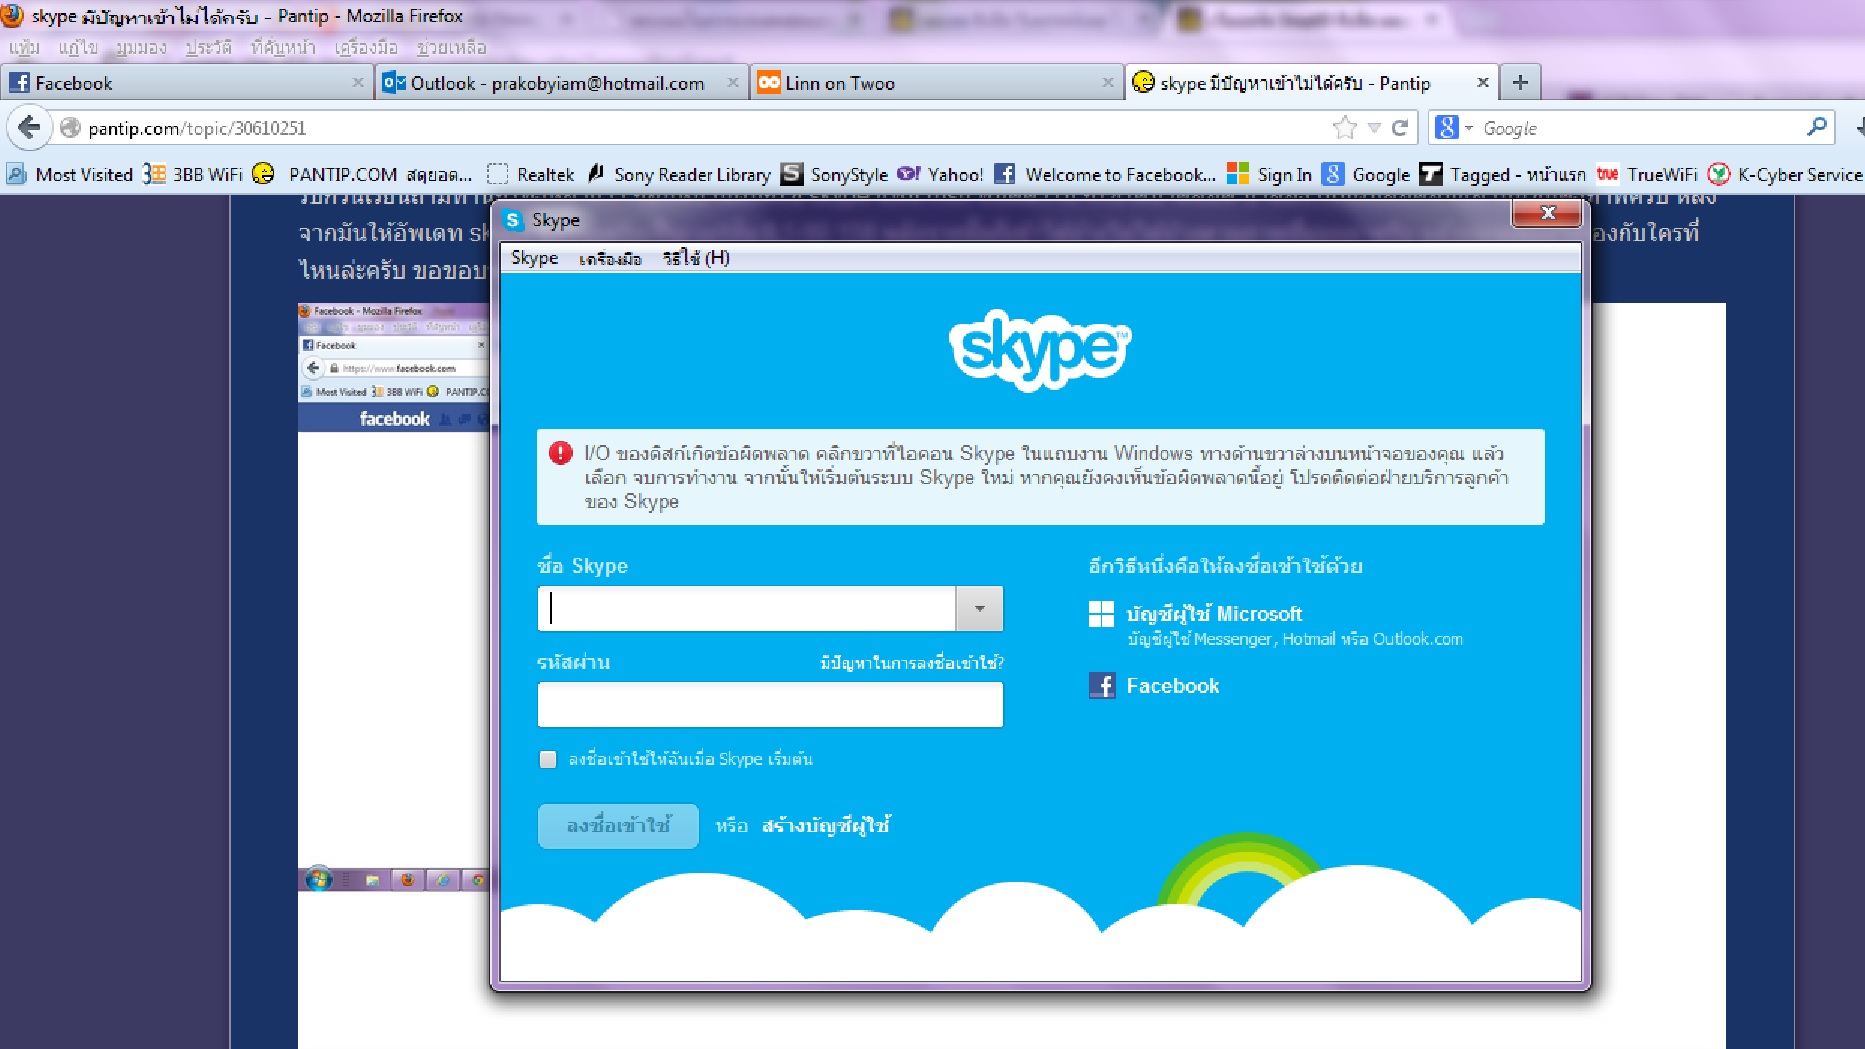
Task: Open Welcome to Facebook bookmark
Action: point(1105,175)
